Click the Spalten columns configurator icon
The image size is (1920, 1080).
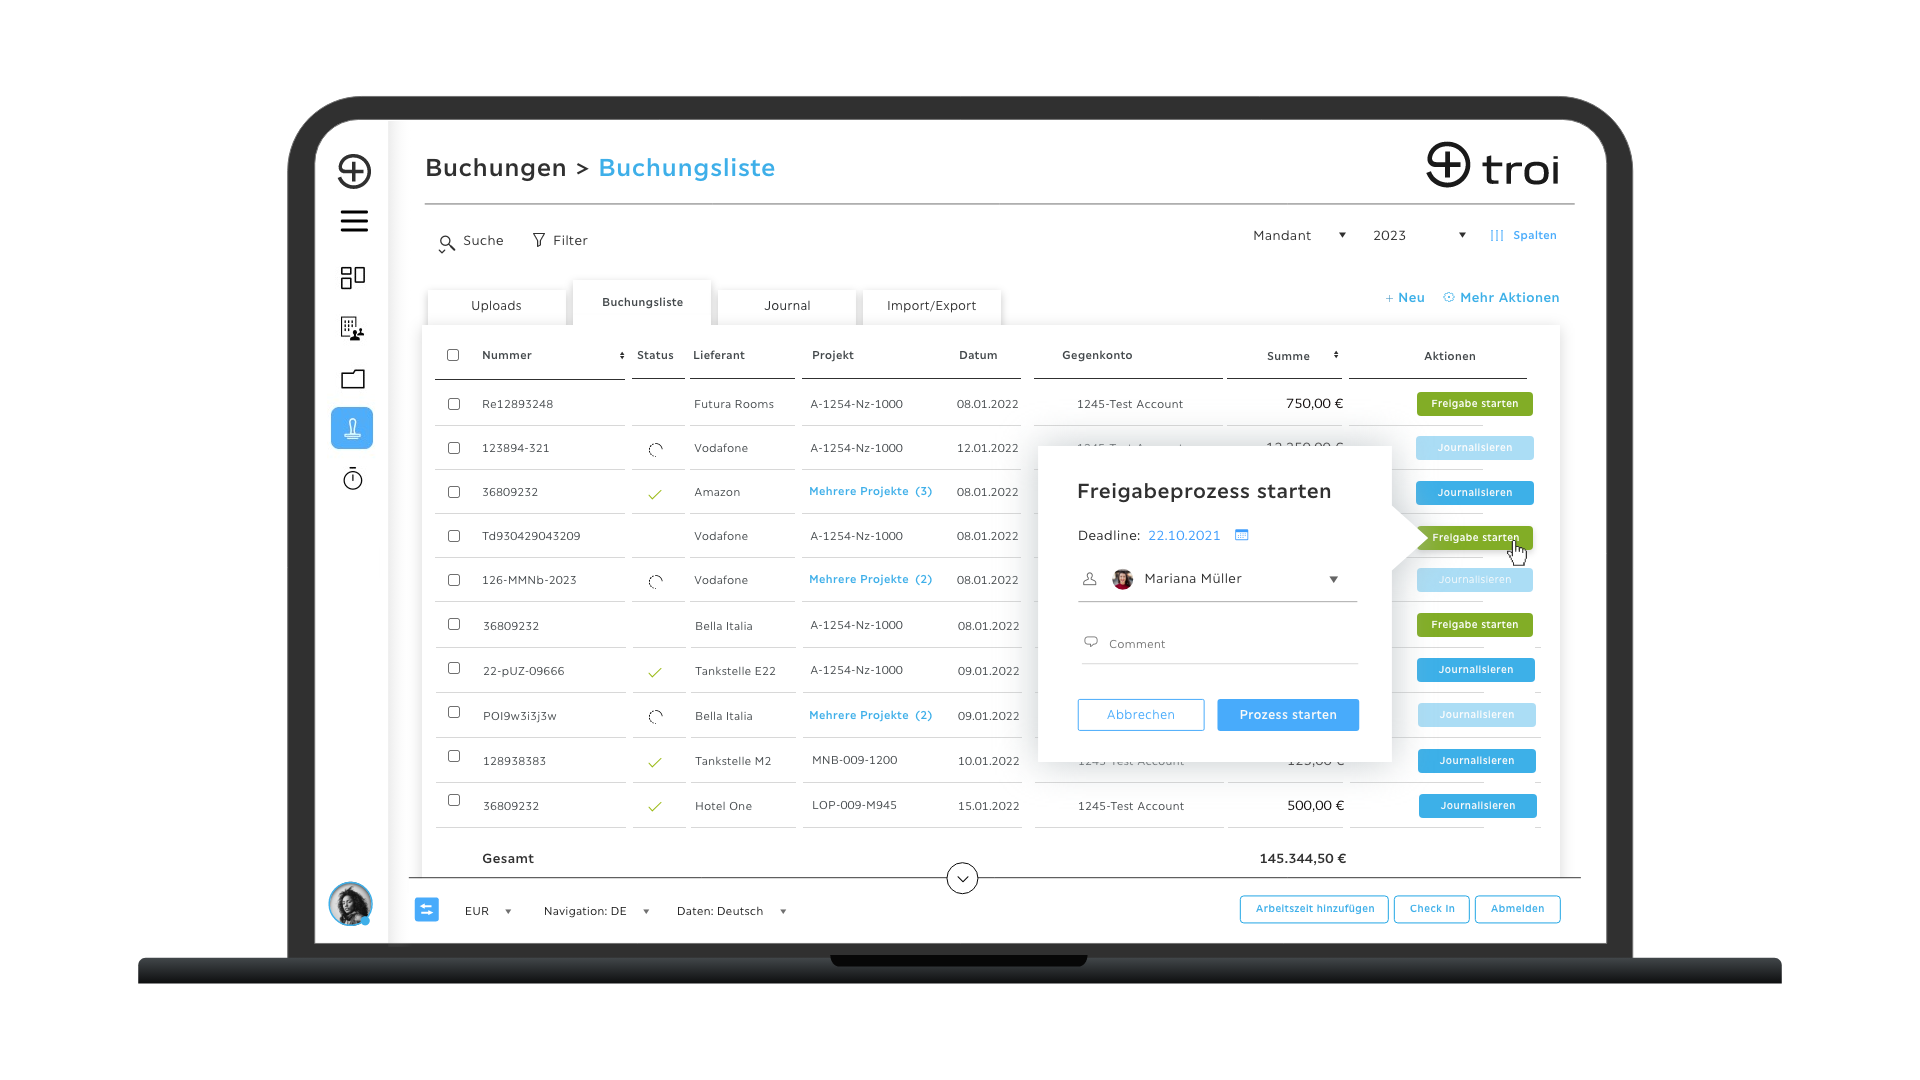coord(1497,235)
